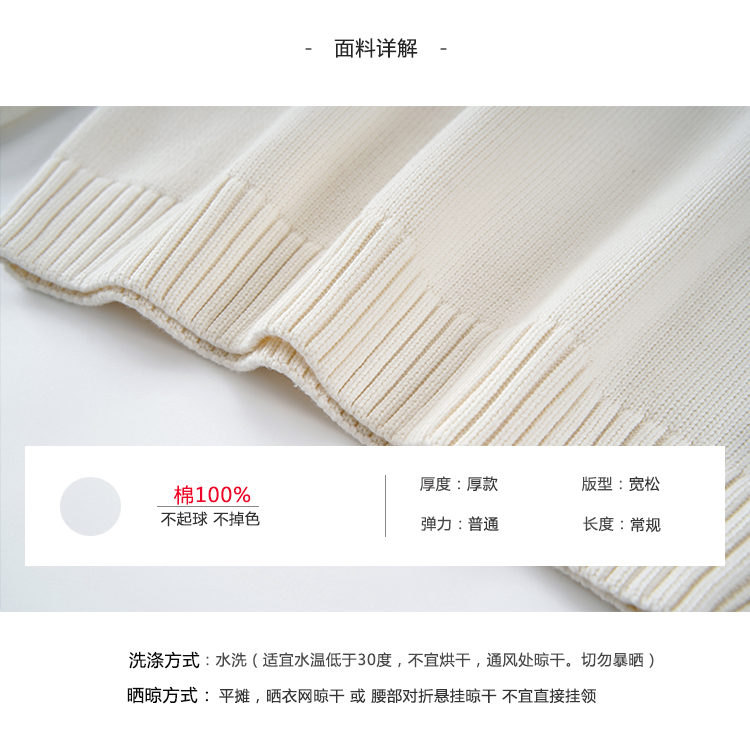
Task: Click the 不宜直接挂领 warning text
Action: point(549,696)
